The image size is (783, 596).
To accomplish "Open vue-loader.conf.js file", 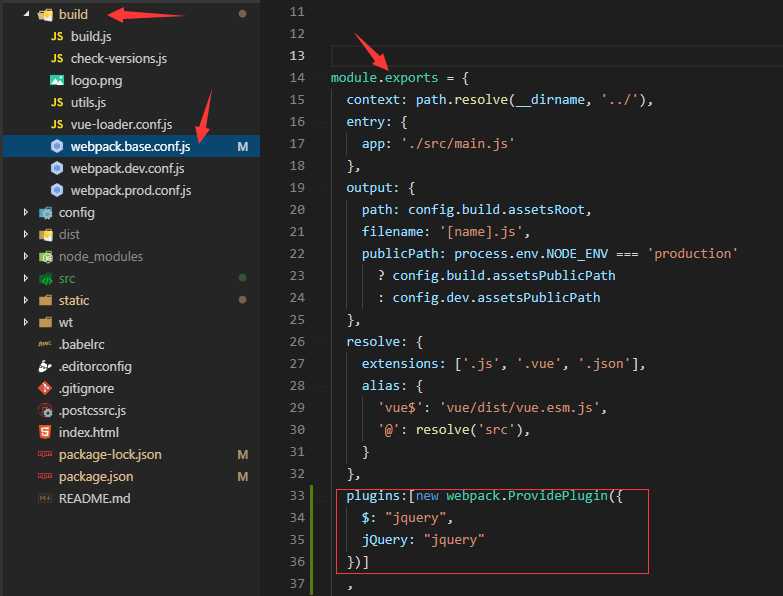I will [121, 124].
